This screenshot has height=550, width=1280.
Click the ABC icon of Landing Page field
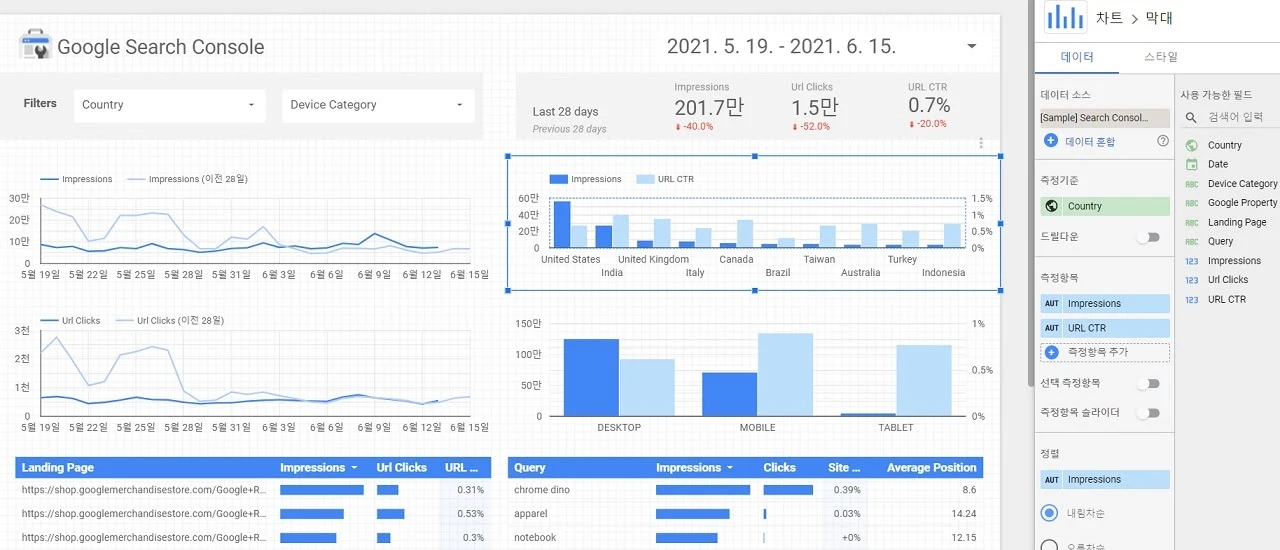coord(1192,222)
